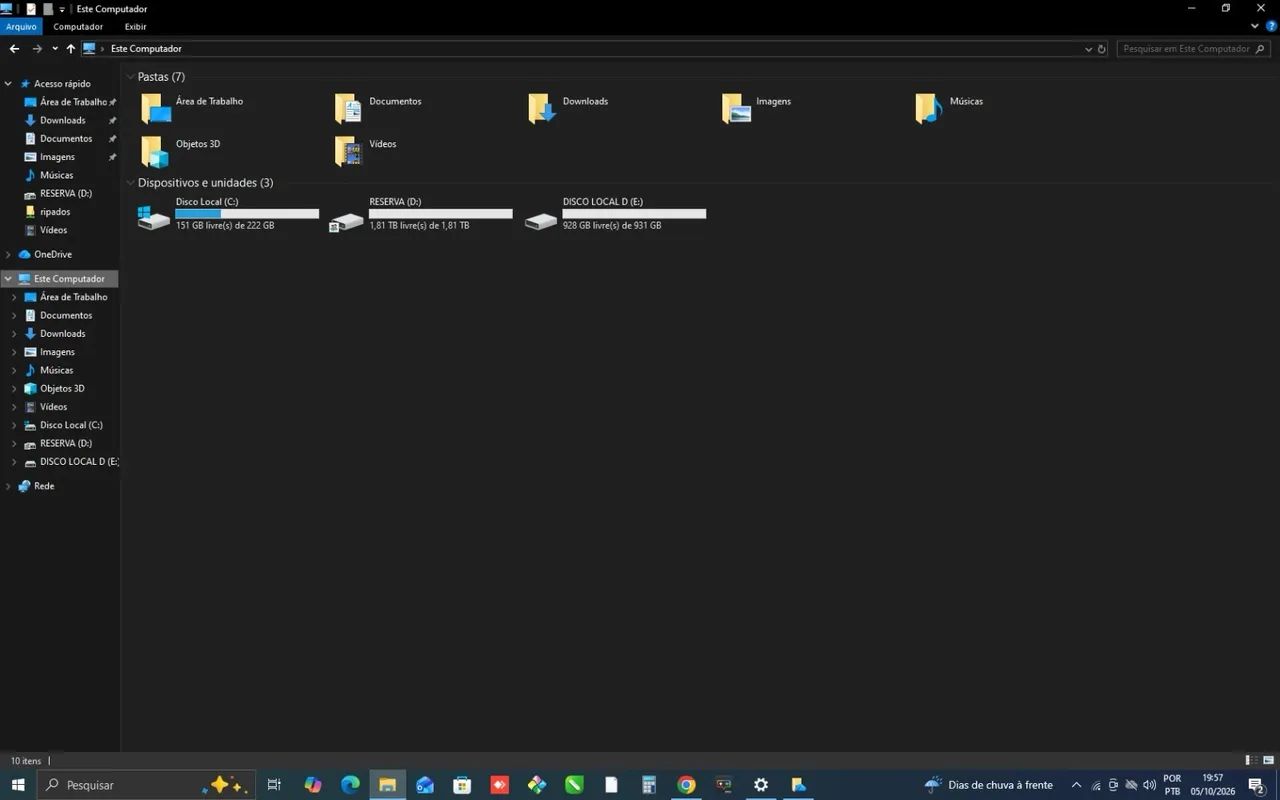Go back with the left arrow button

pos(14,48)
